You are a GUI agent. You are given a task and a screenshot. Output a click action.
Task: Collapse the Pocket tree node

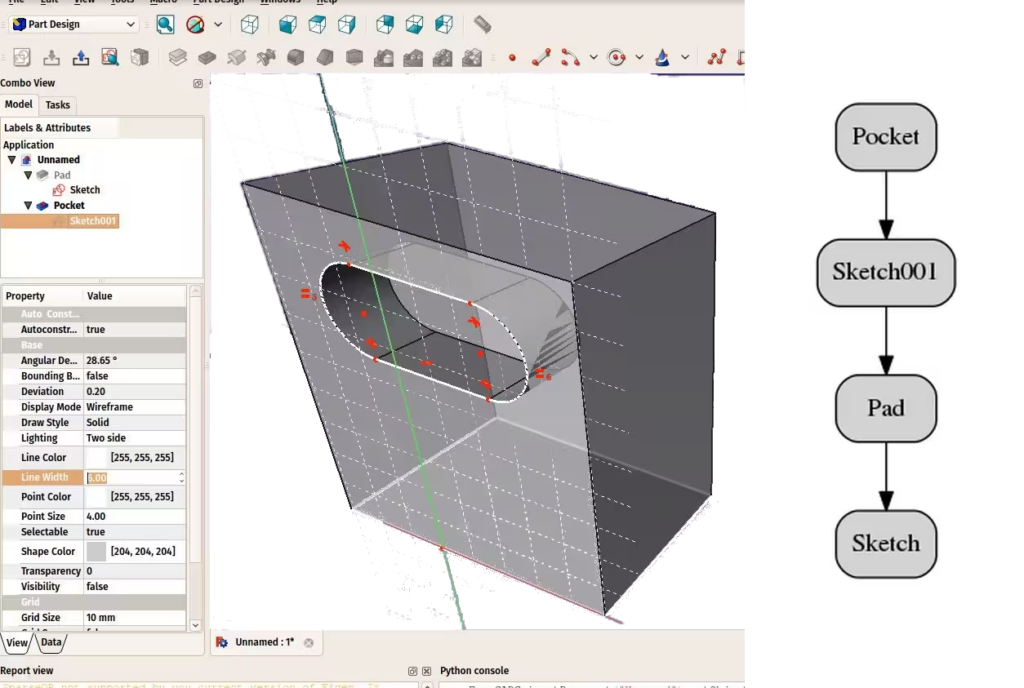coord(28,206)
